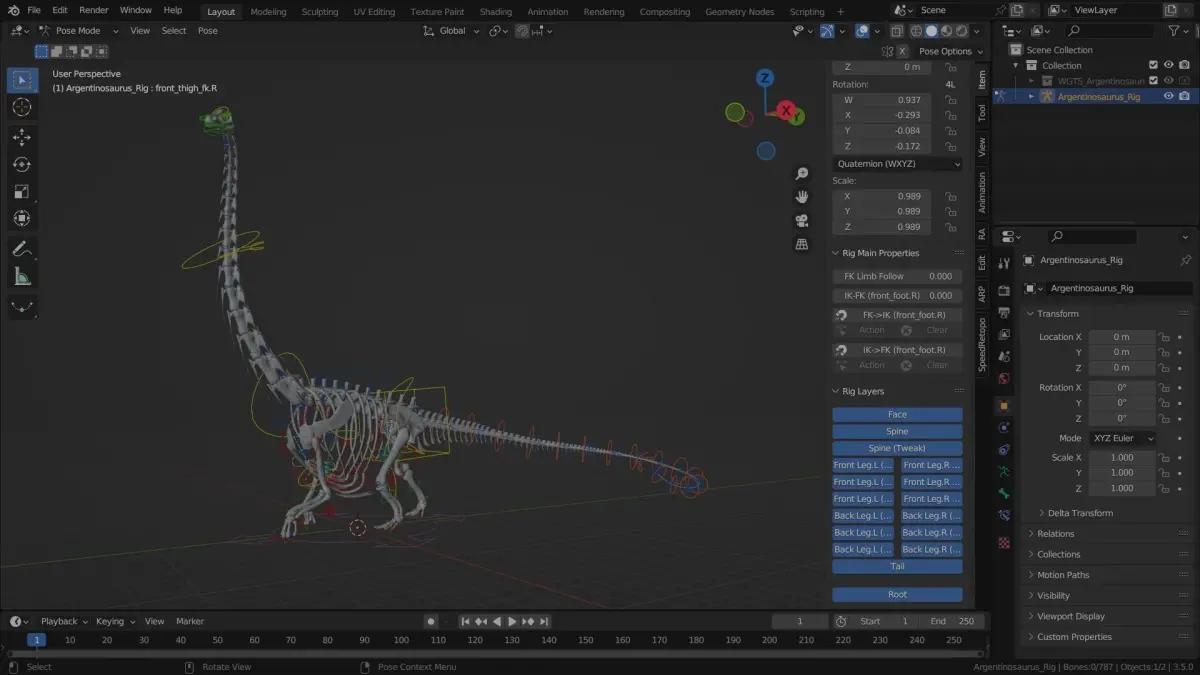This screenshot has width=1200, height=675.
Task: Switch perspective/orthographic grid gizmo
Action: coord(802,244)
